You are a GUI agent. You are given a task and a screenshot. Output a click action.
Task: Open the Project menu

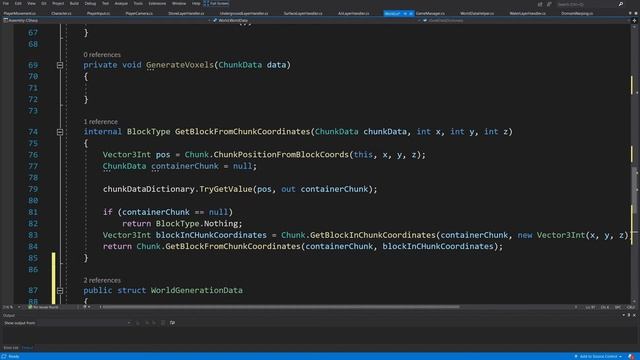pos(58,3)
